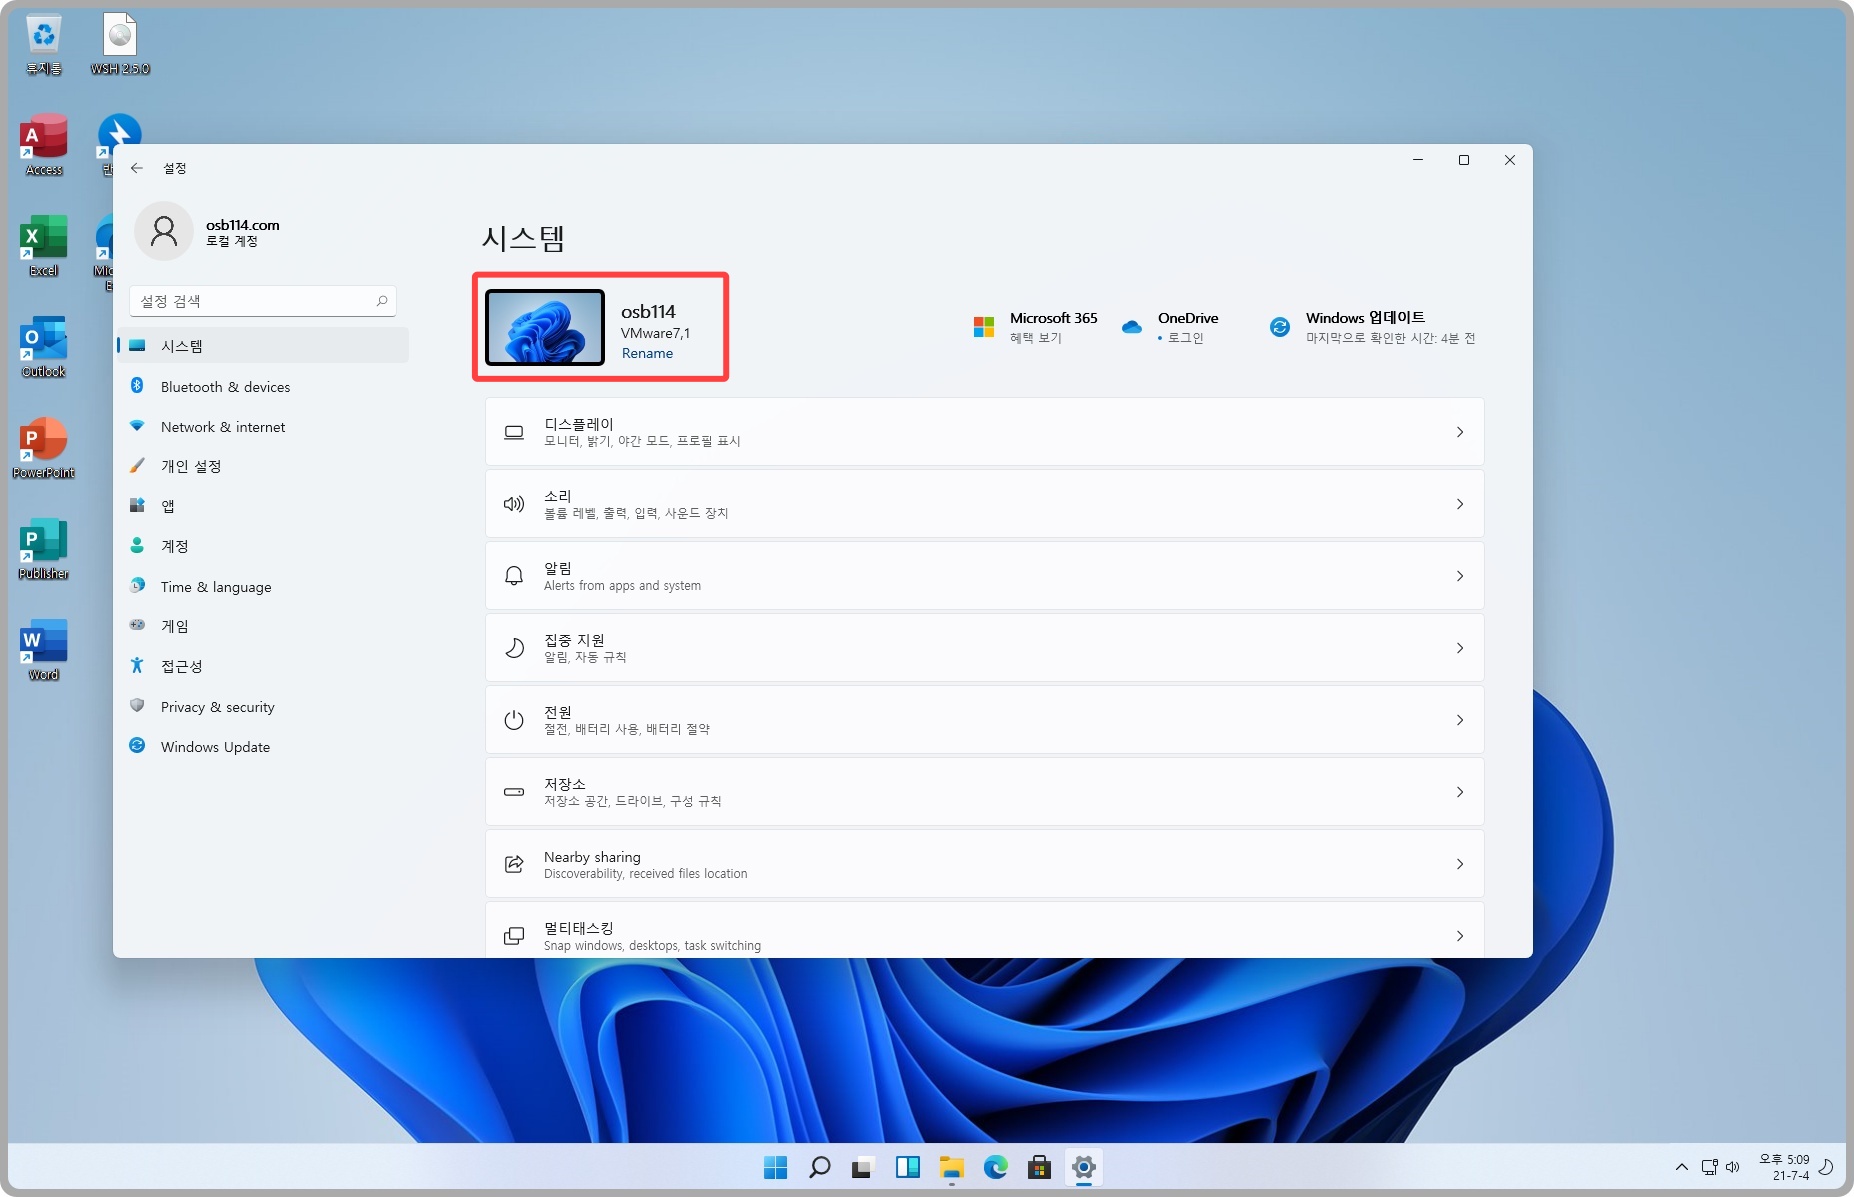Click the Settings back arrow
Image resolution: width=1854 pixels, height=1197 pixels.
137,168
